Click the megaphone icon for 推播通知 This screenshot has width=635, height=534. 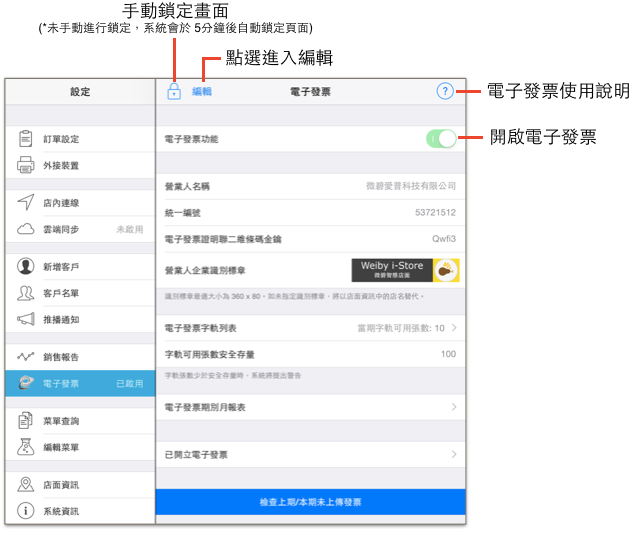tap(26, 319)
